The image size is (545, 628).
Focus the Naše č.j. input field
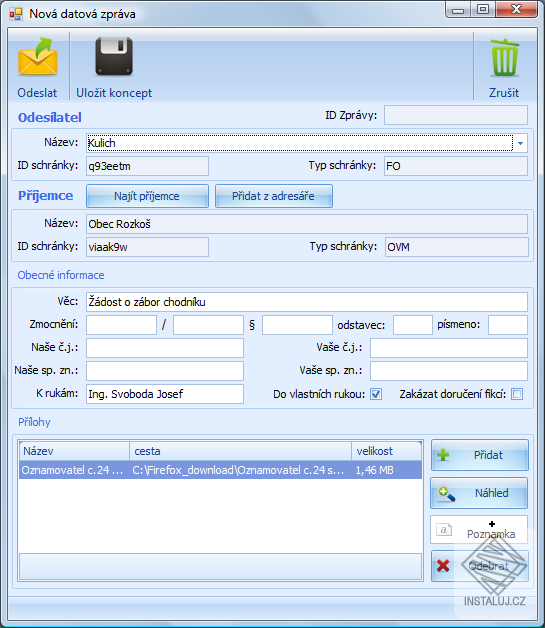click(165, 348)
